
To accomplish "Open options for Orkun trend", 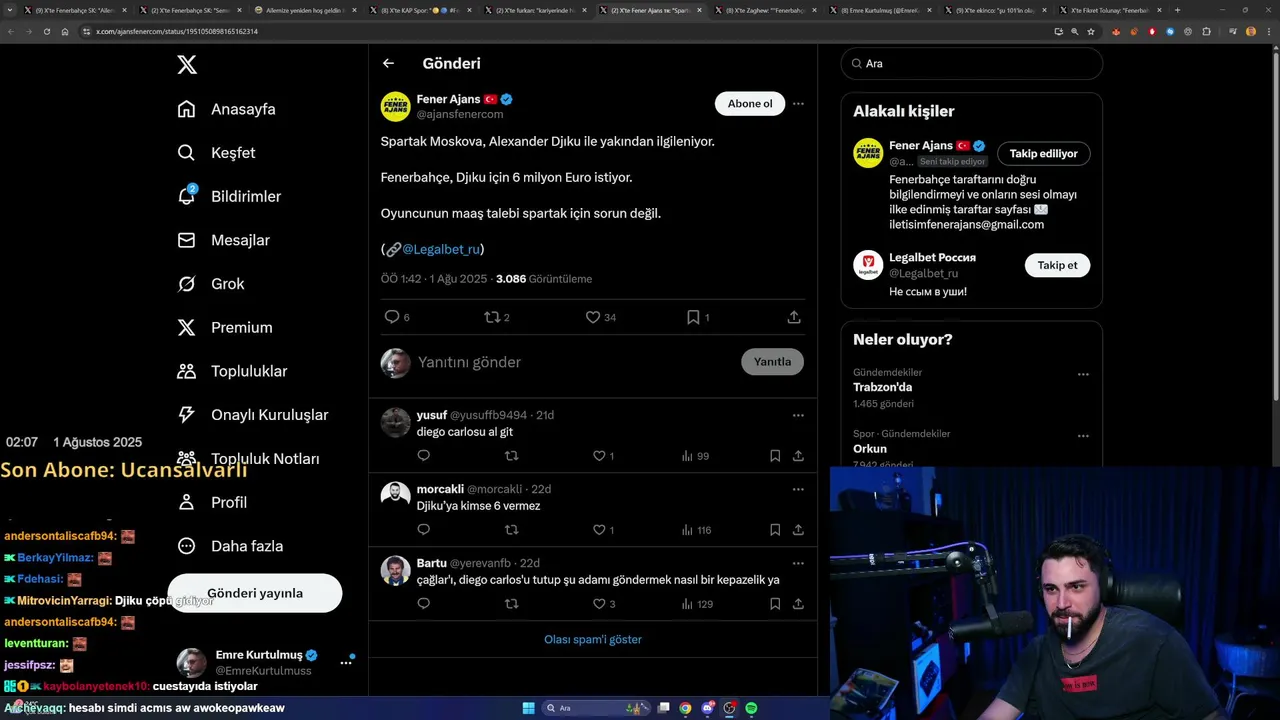I will coord(1083,436).
